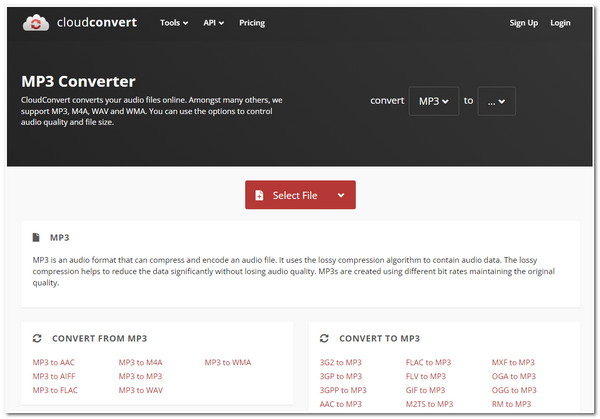
Task: Go to the Pricing page
Action: click(252, 23)
